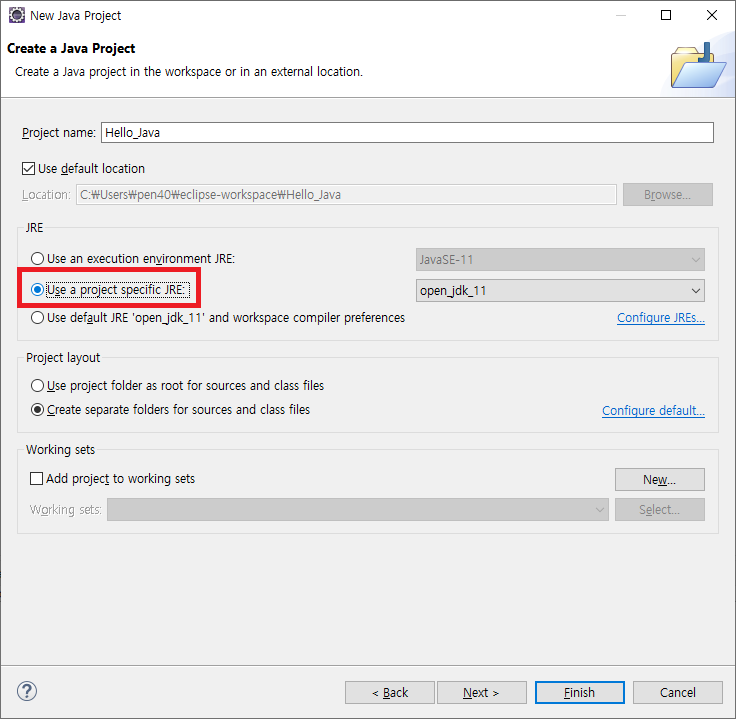Close the dialog with the X button

click(712, 15)
